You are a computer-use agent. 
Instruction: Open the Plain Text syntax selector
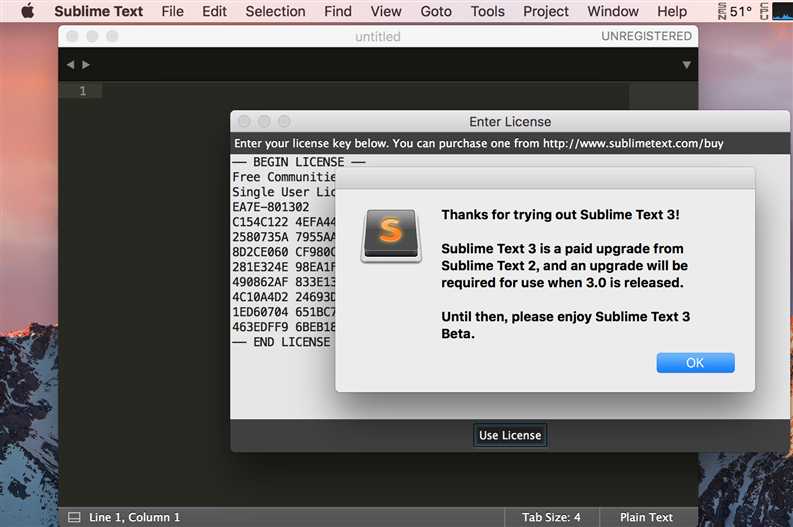646,517
